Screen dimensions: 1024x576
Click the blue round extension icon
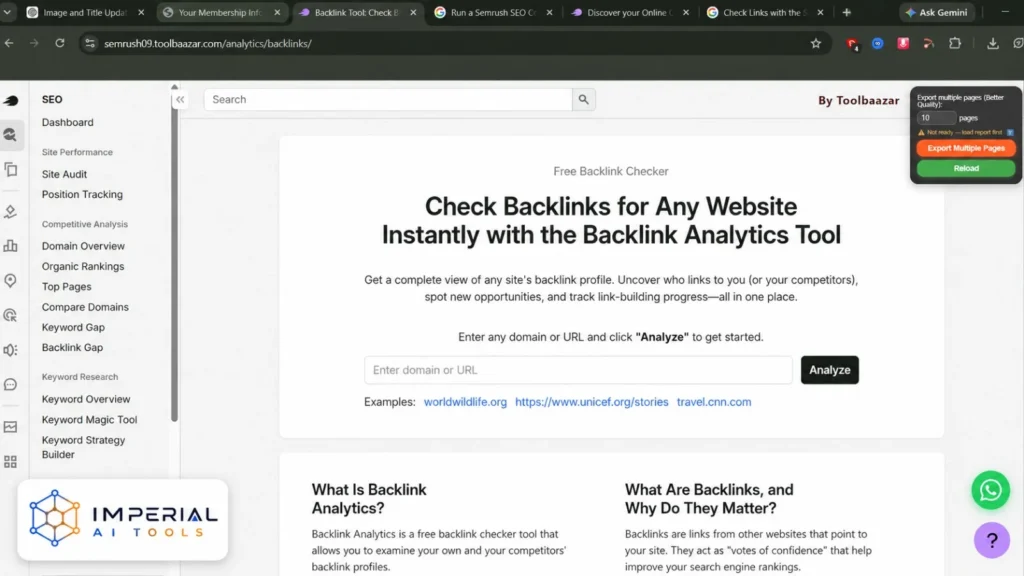[x=877, y=43]
